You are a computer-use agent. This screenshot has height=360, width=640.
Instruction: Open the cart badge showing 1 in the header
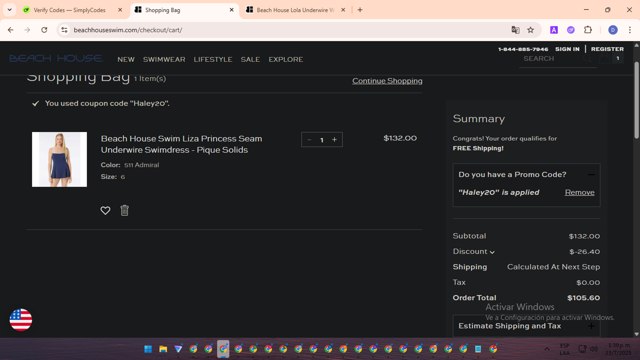click(618, 58)
